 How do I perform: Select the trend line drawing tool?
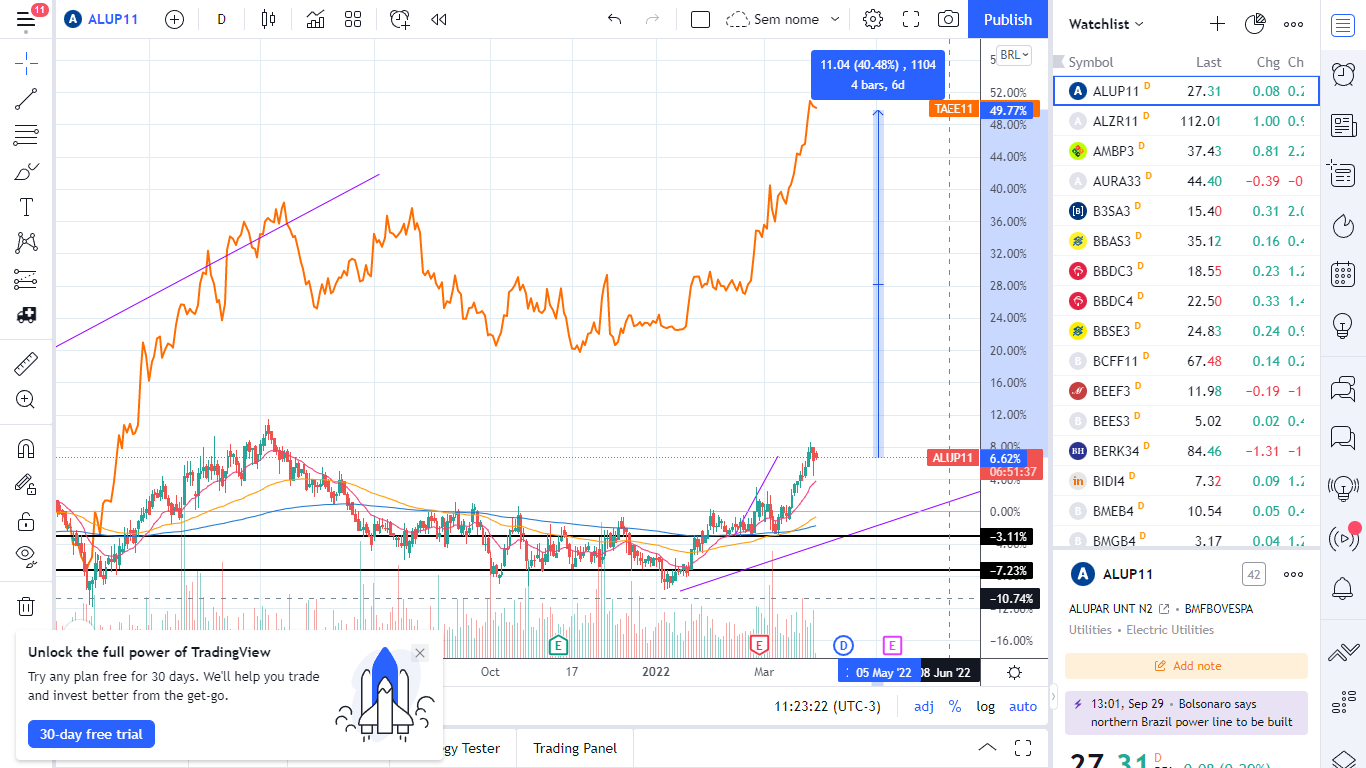(26, 98)
